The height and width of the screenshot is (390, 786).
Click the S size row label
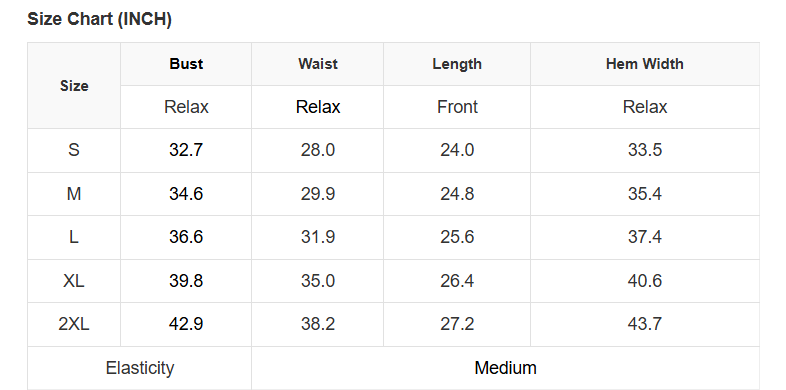(74, 150)
